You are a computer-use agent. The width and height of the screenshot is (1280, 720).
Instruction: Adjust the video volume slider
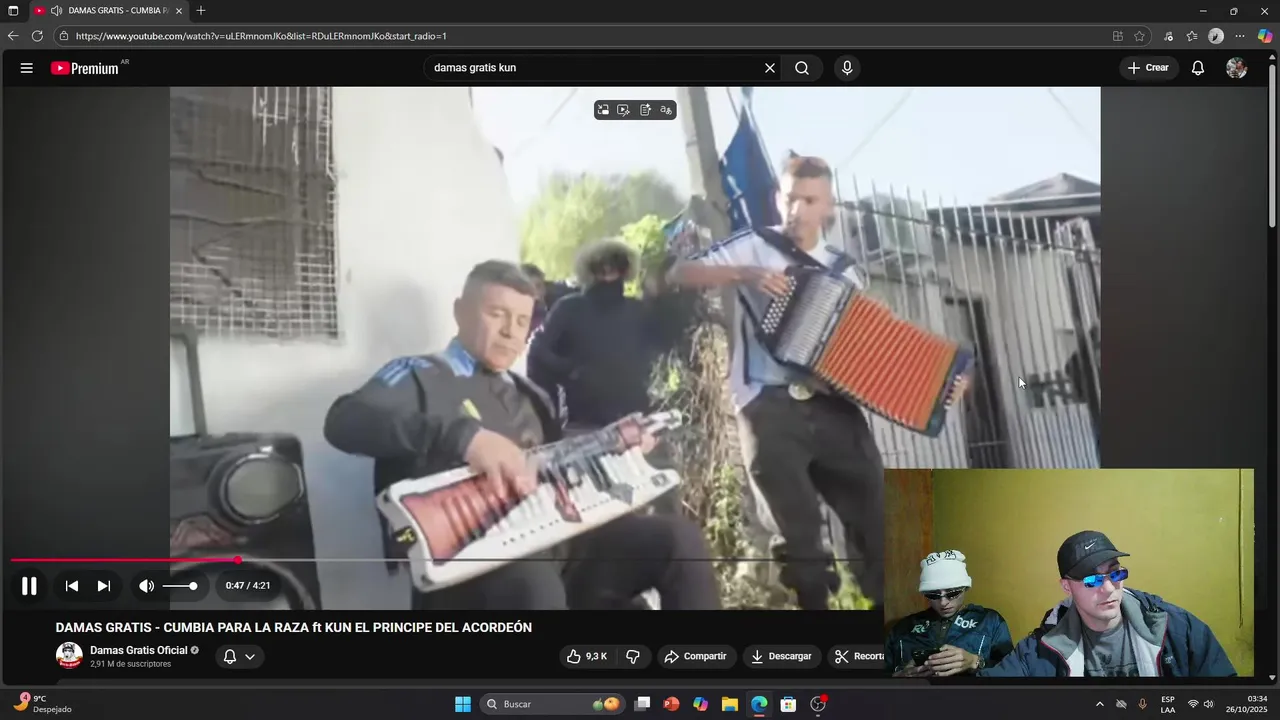[180, 586]
